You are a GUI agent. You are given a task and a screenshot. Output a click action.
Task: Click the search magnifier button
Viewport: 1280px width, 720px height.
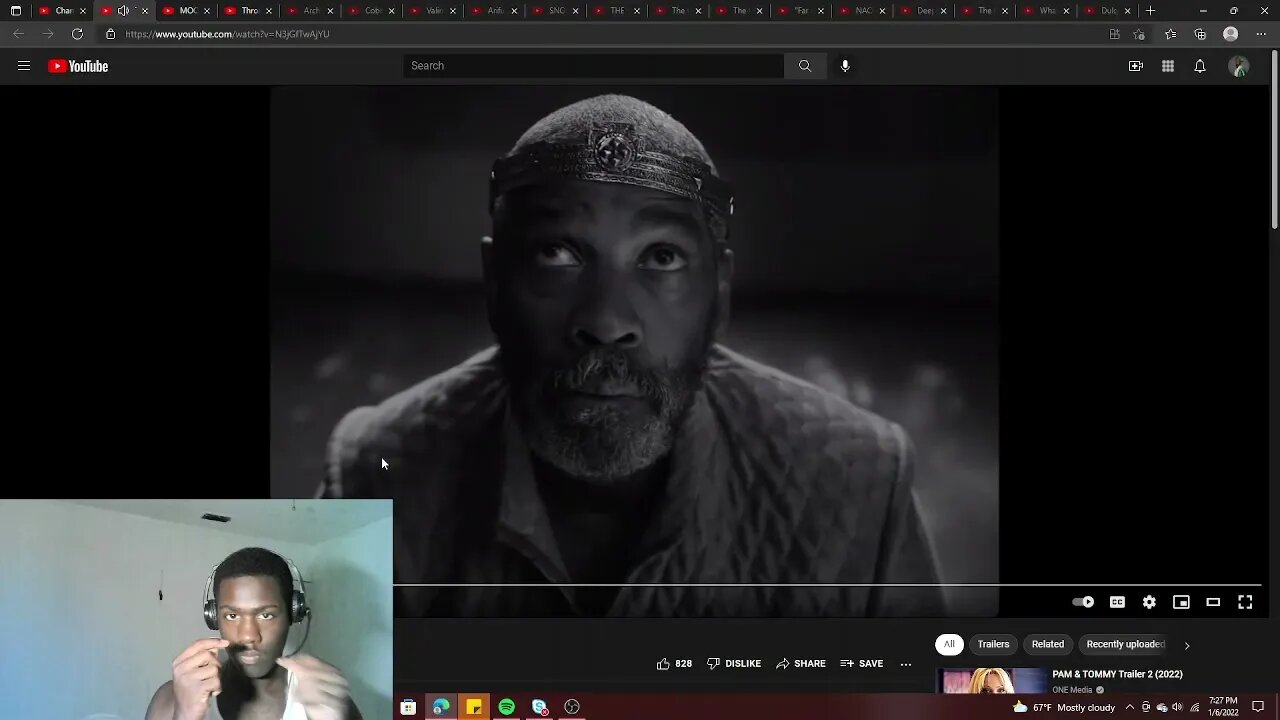coord(805,66)
